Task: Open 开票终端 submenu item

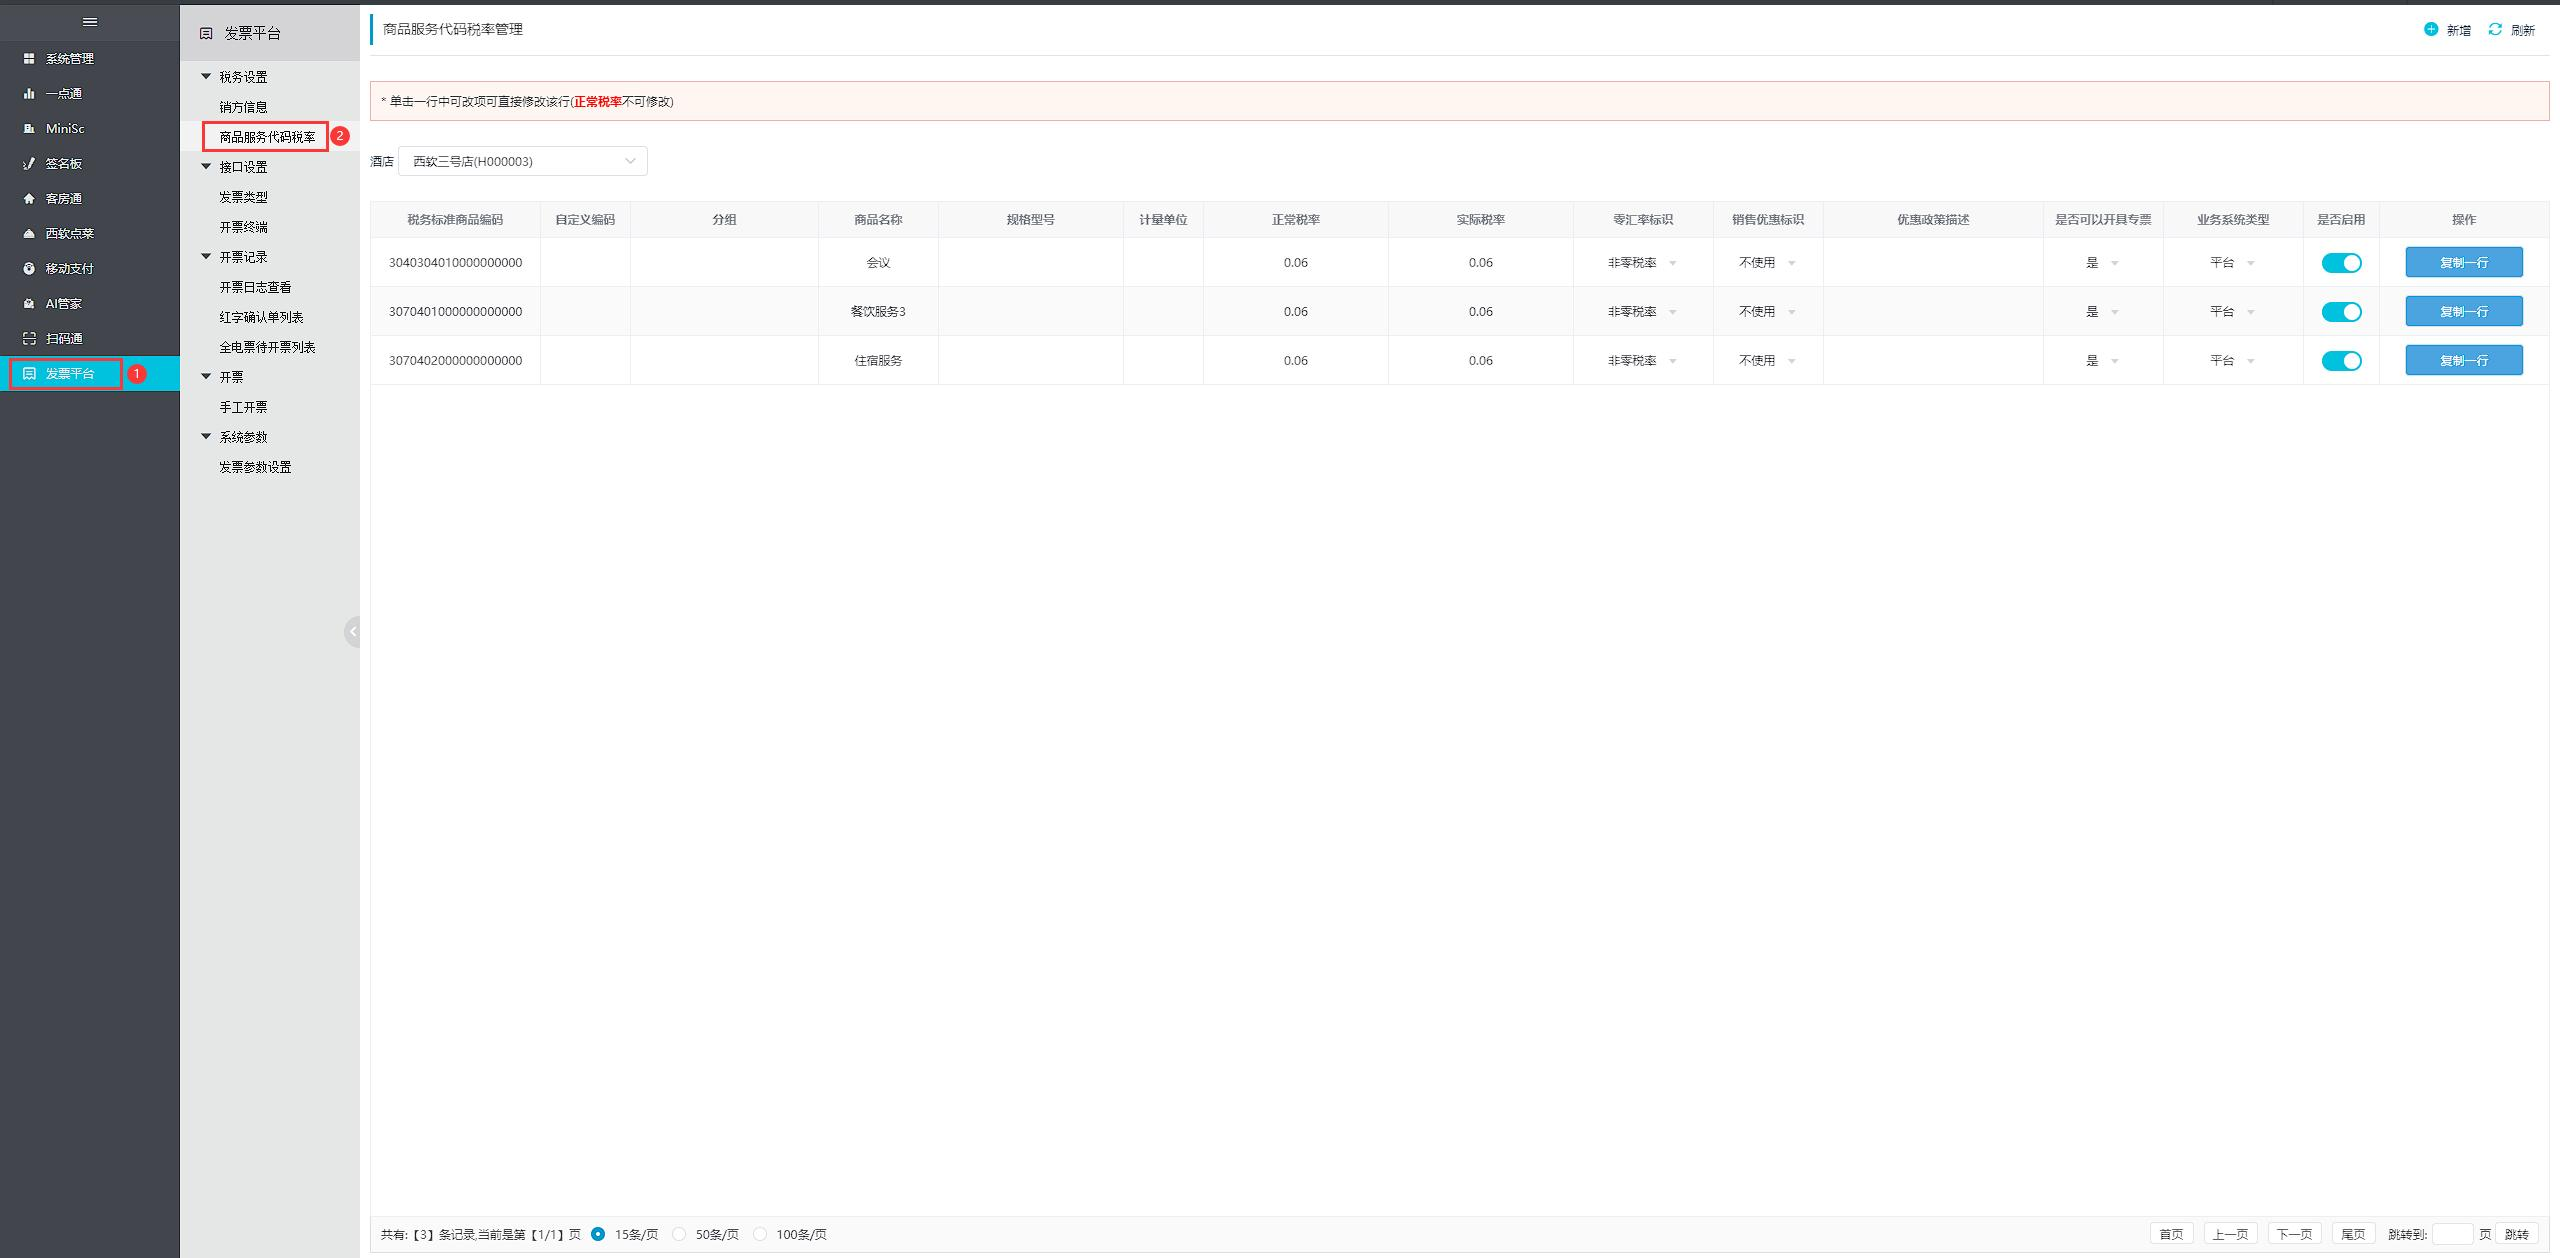Action: (x=243, y=227)
